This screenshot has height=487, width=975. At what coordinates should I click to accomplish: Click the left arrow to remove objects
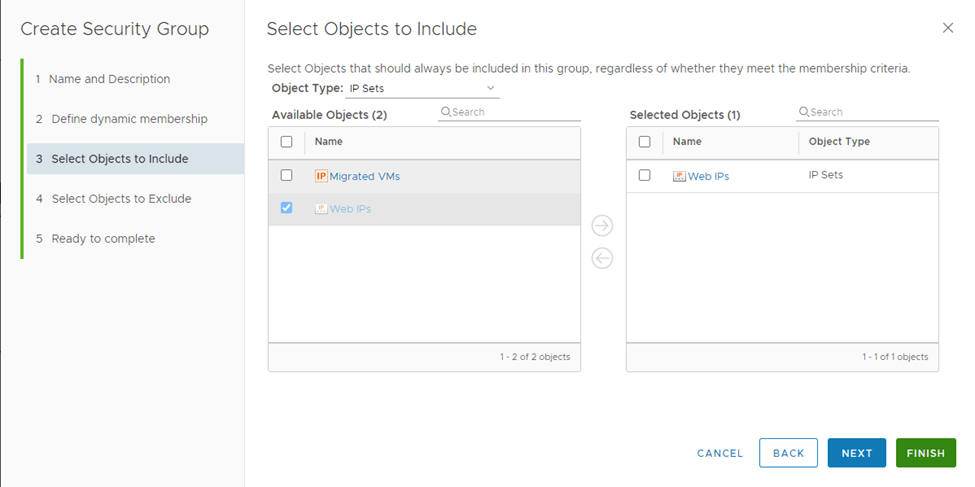point(602,258)
